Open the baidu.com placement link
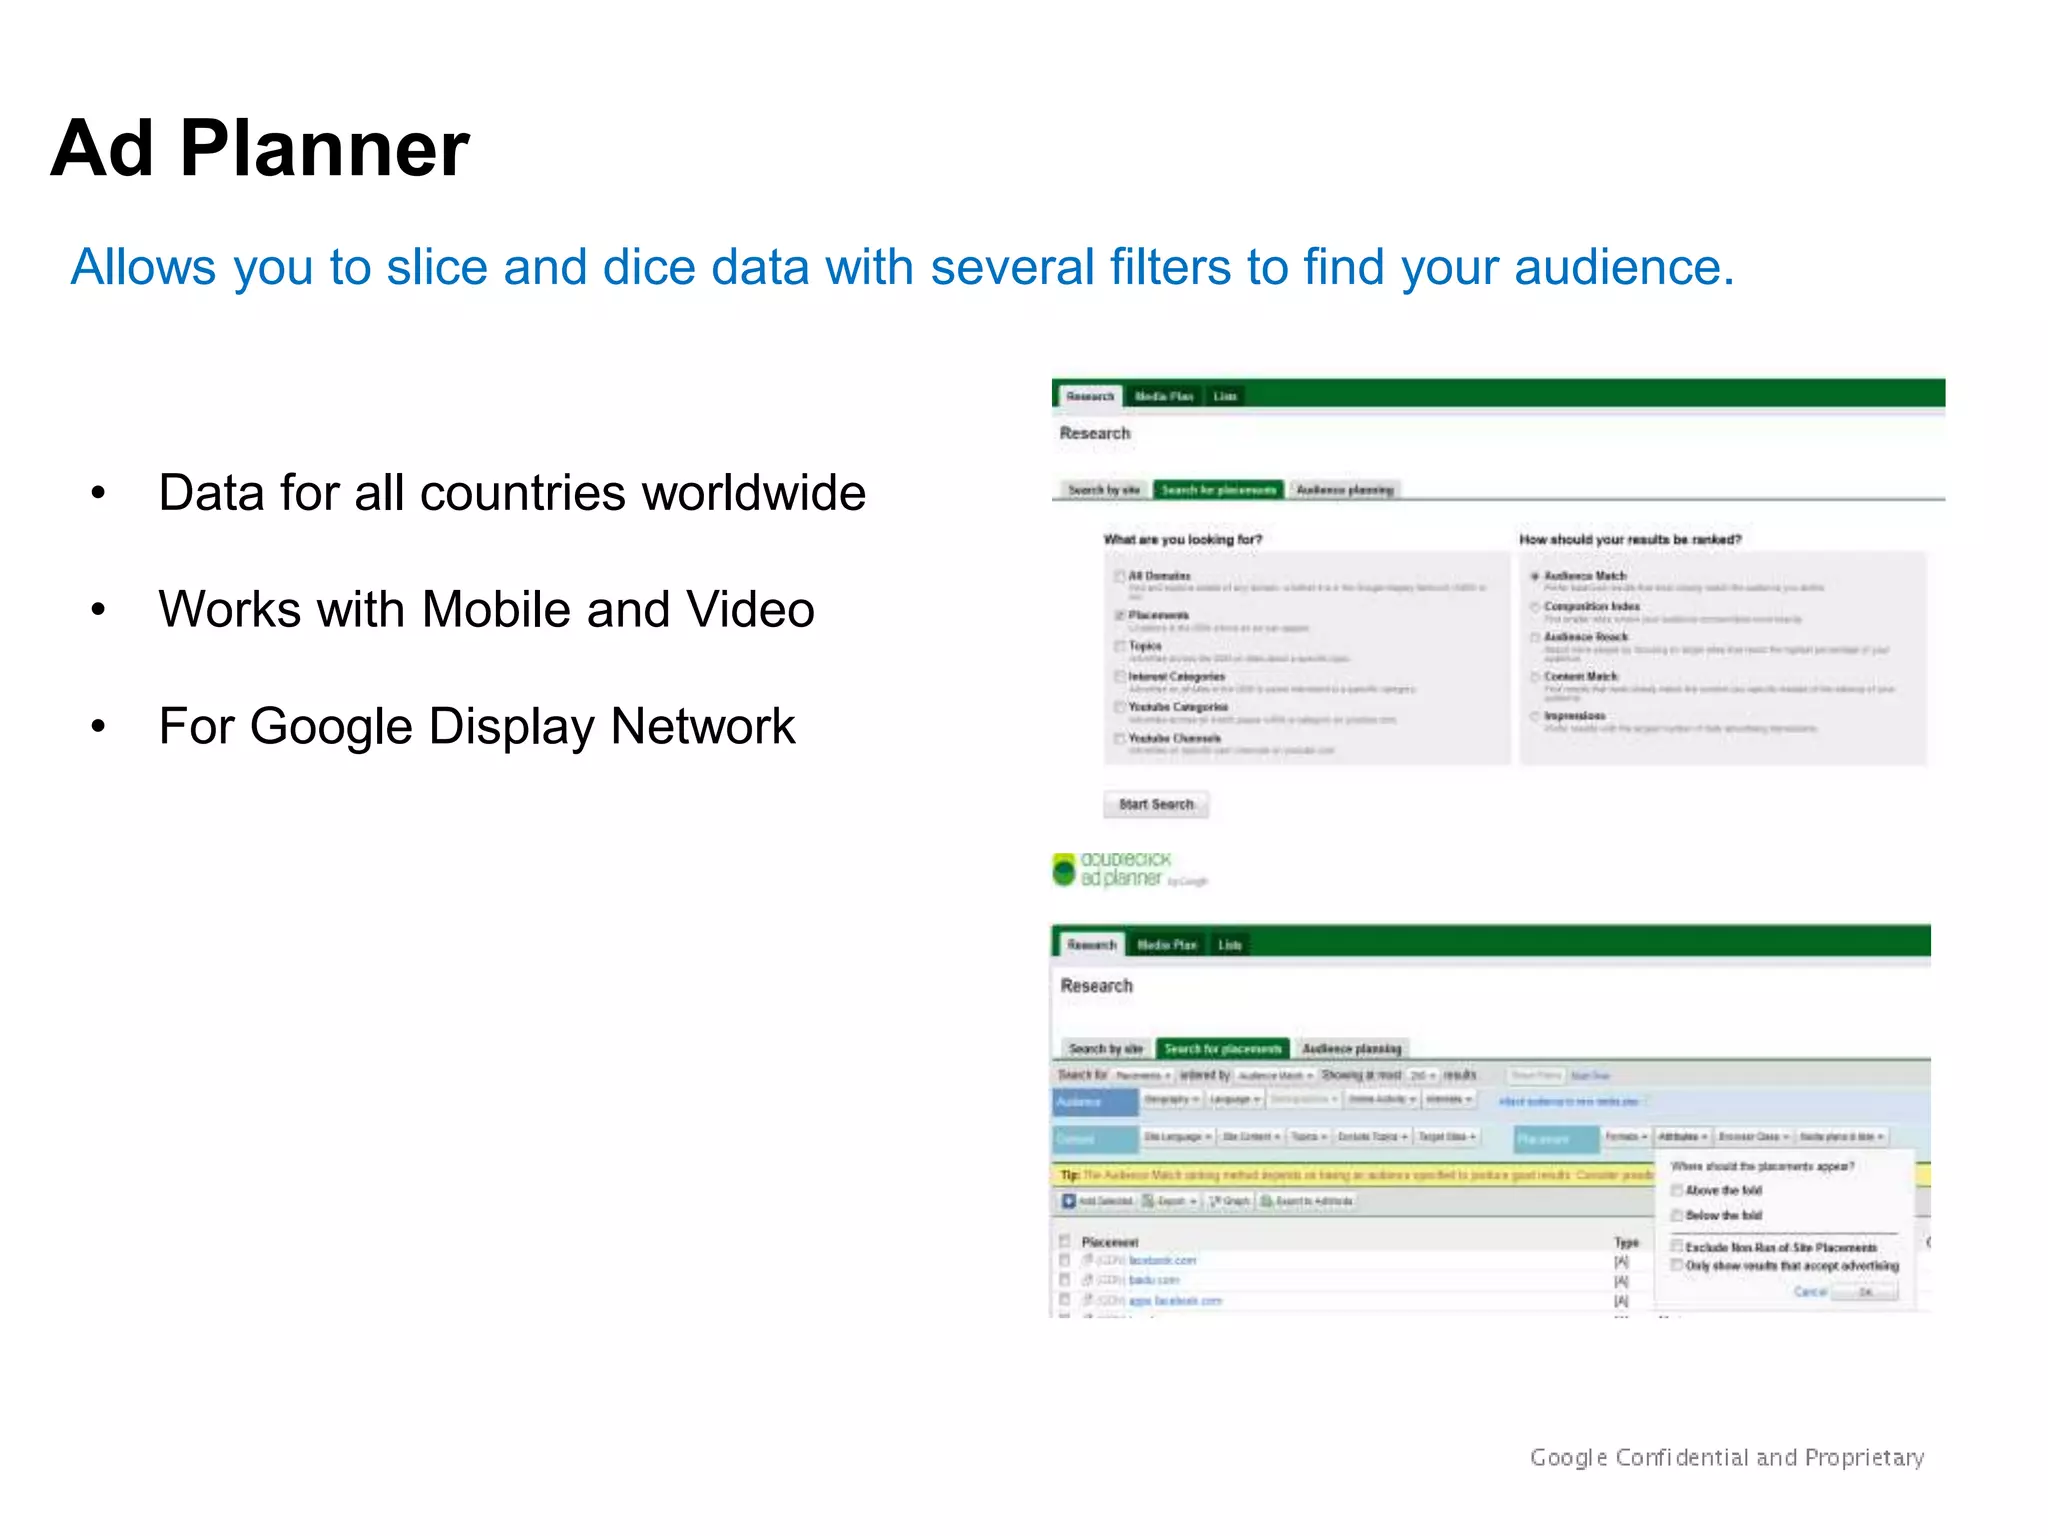The image size is (2048, 1536). [1154, 1280]
